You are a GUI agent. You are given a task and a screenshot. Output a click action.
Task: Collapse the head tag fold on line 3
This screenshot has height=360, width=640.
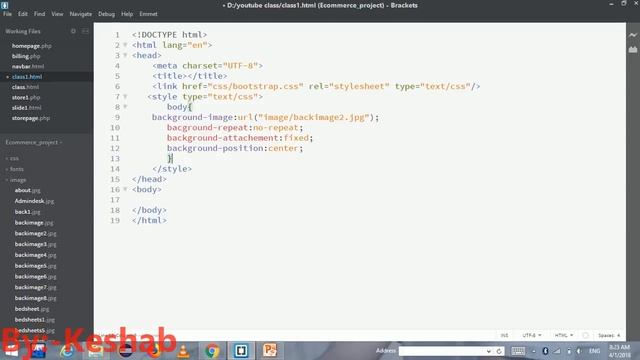125,55
